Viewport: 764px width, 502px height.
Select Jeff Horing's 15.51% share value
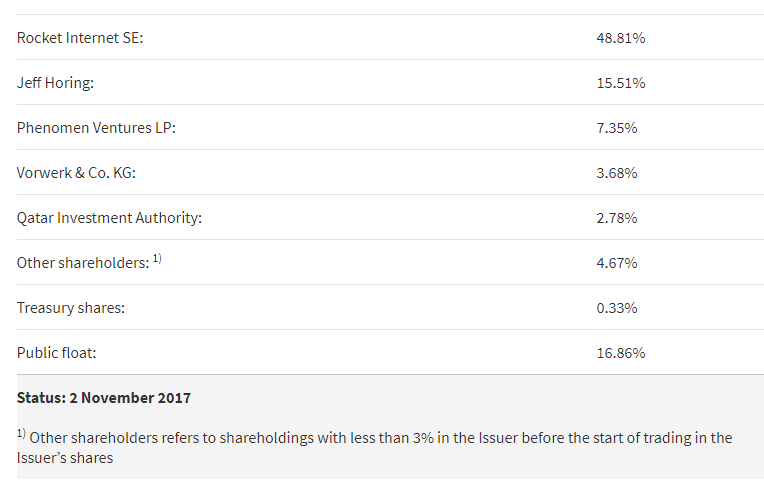tap(620, 83)
